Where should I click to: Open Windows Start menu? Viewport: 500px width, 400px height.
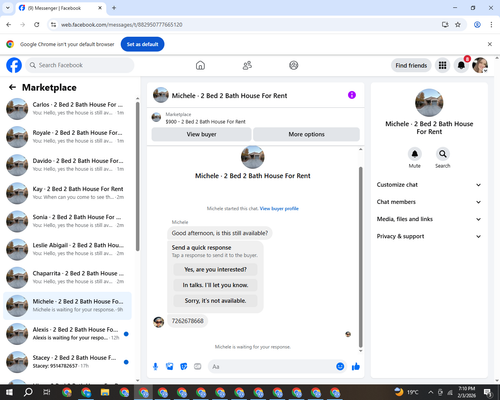[x=9, y=392]
